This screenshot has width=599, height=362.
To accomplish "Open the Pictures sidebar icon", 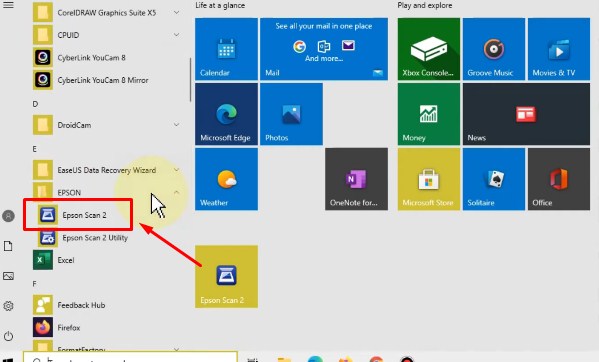I will click(x=8, y=276).
